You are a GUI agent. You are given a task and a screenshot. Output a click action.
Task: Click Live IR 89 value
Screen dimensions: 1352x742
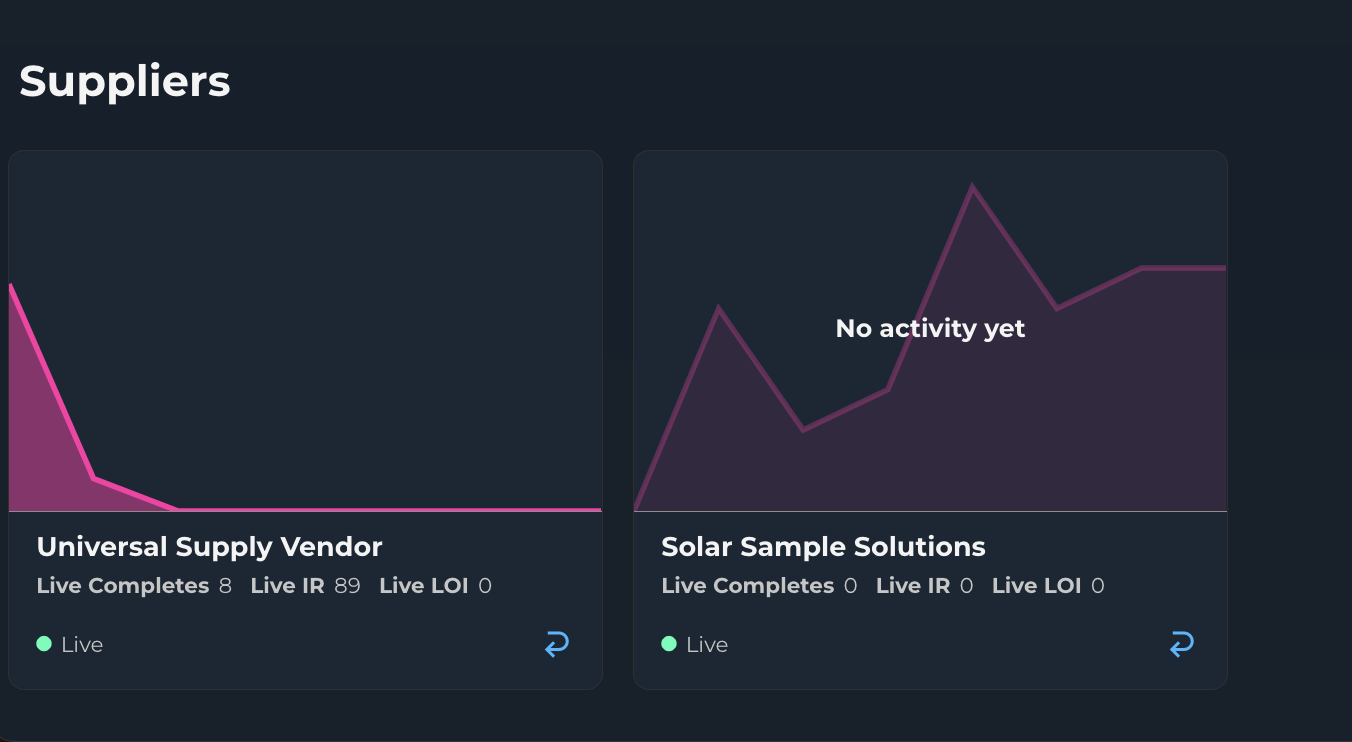305,586
